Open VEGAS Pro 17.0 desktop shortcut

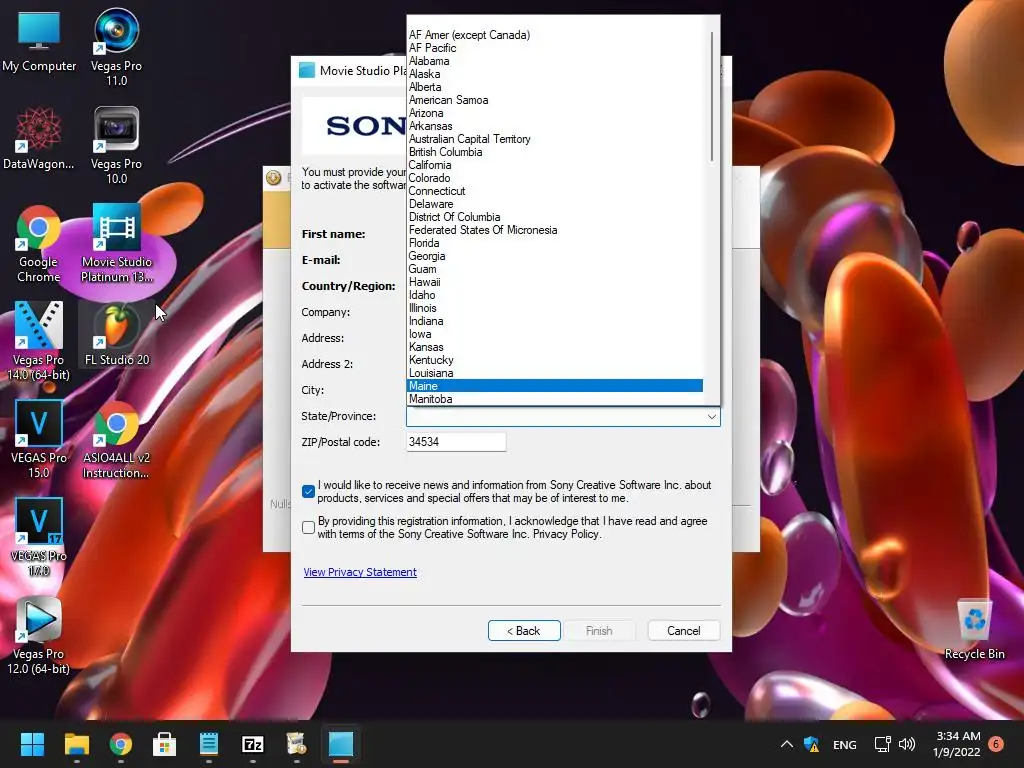(39, 537)
